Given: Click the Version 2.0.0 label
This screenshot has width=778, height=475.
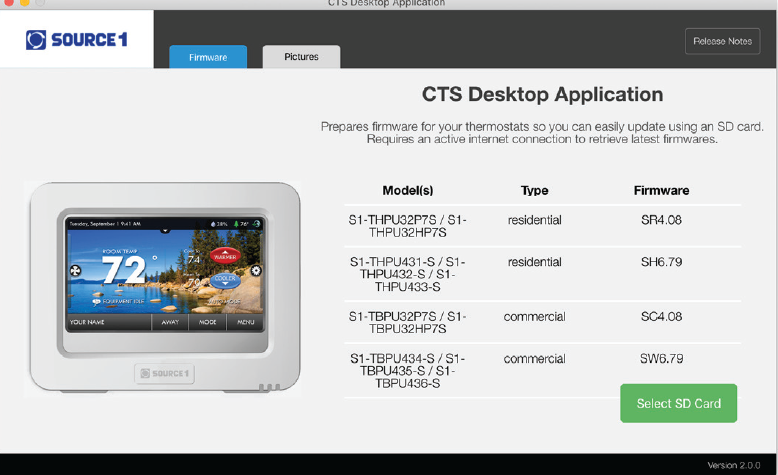Looking at the screenshot, I should coord(733,465).
